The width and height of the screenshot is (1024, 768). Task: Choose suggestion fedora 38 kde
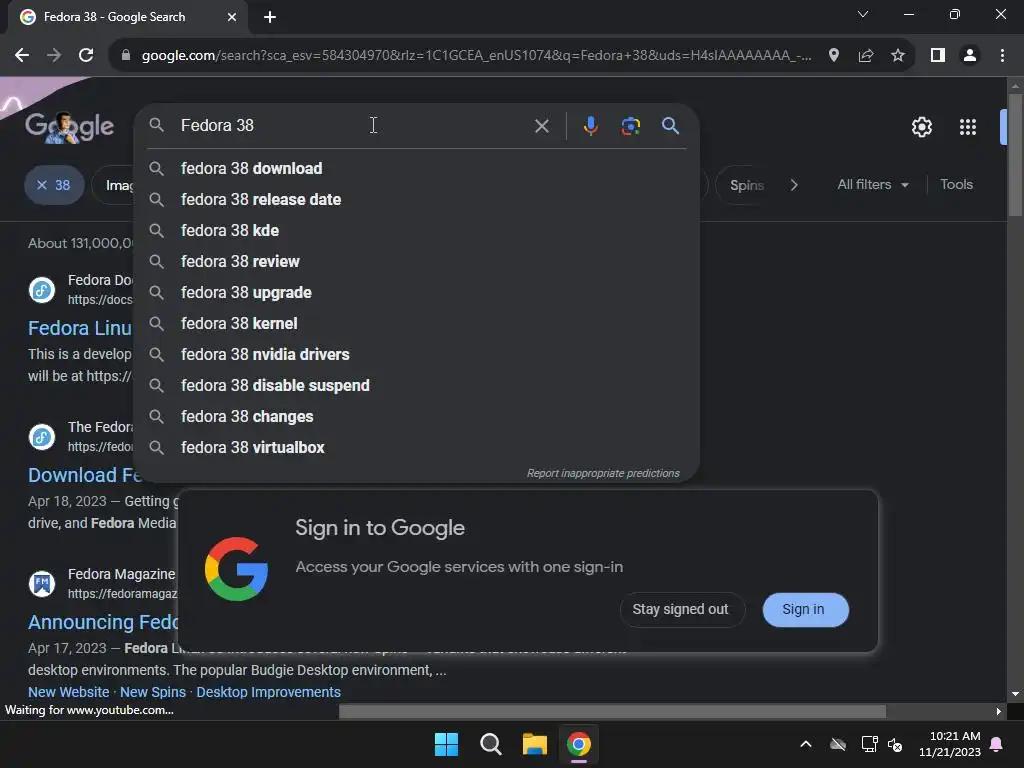point(417,231)
